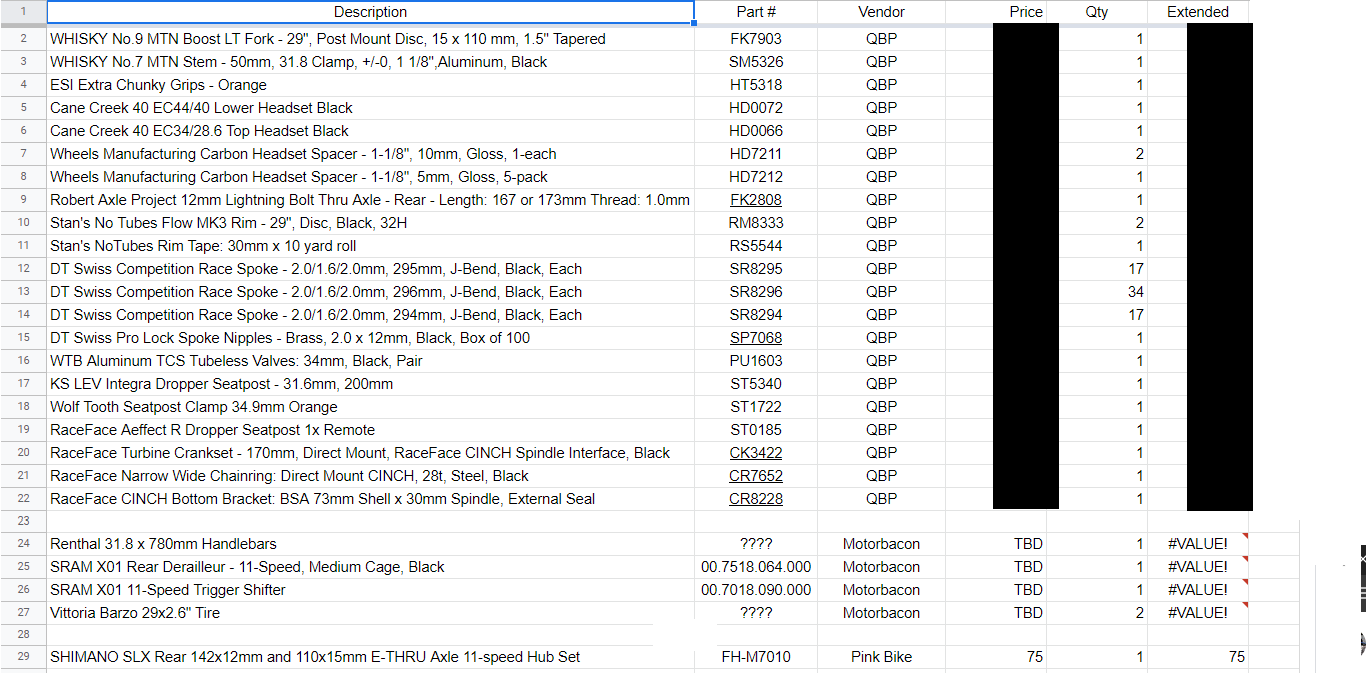Select row 29 using its row number
1366x673 pixels.
click(24, 657)
